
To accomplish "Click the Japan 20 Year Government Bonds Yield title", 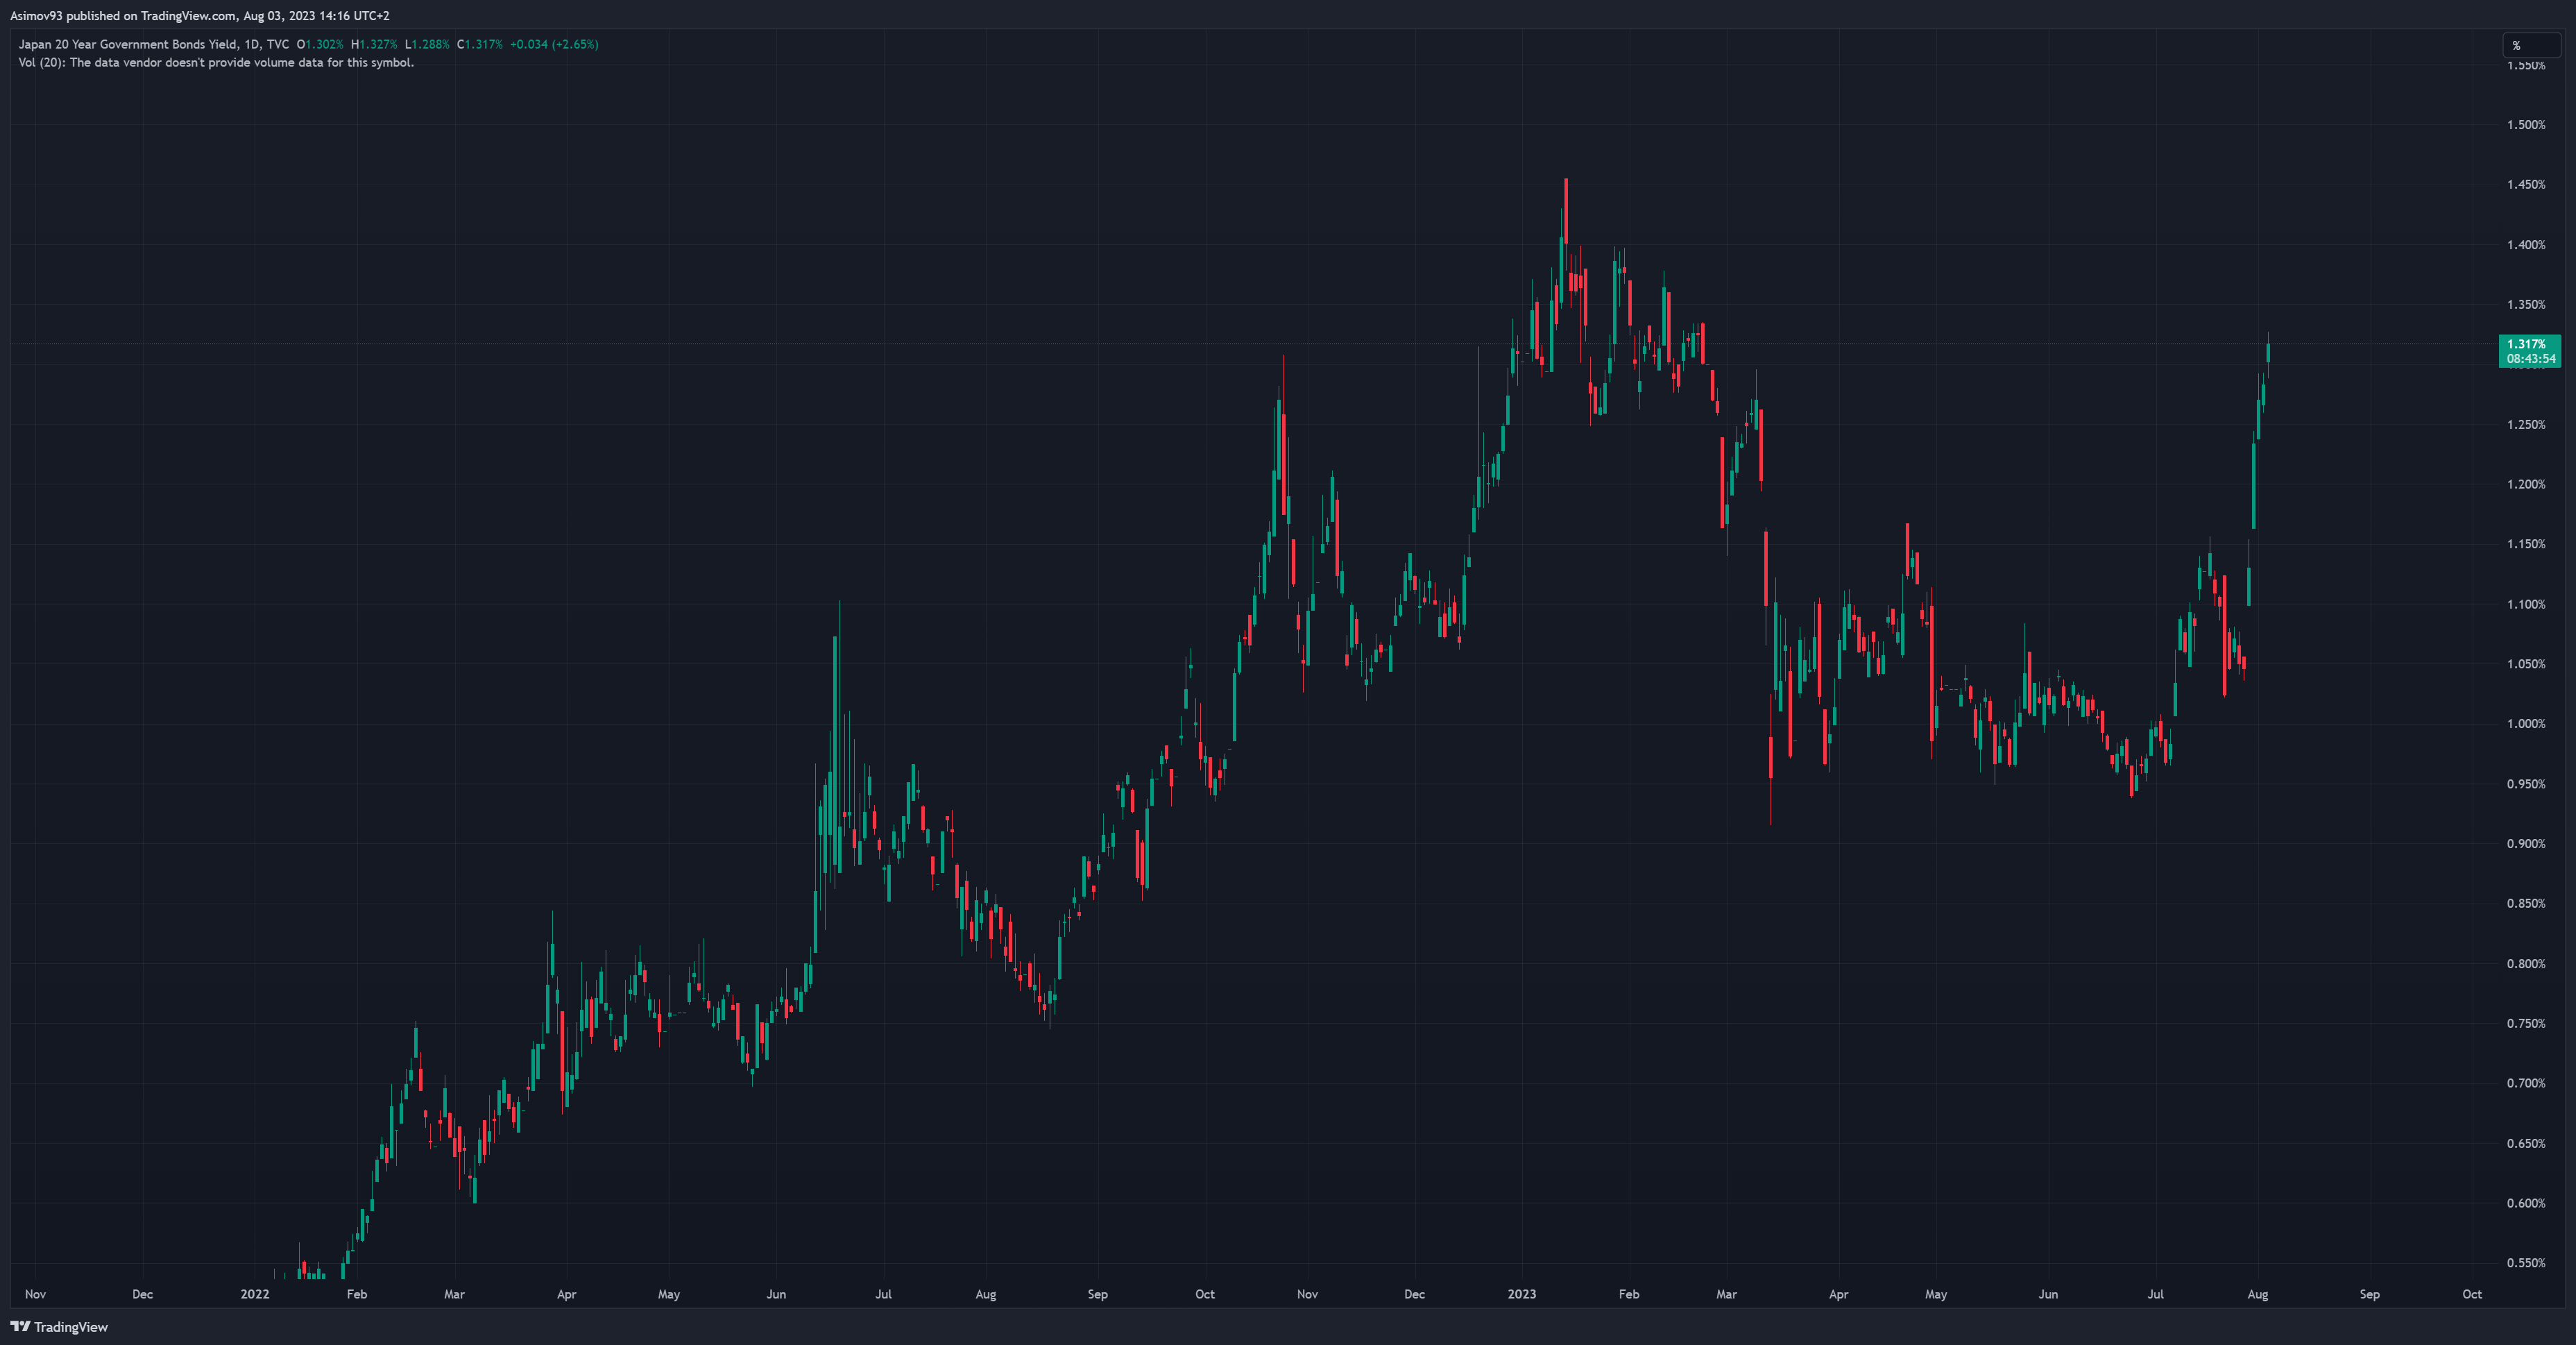I will point(128,44).
